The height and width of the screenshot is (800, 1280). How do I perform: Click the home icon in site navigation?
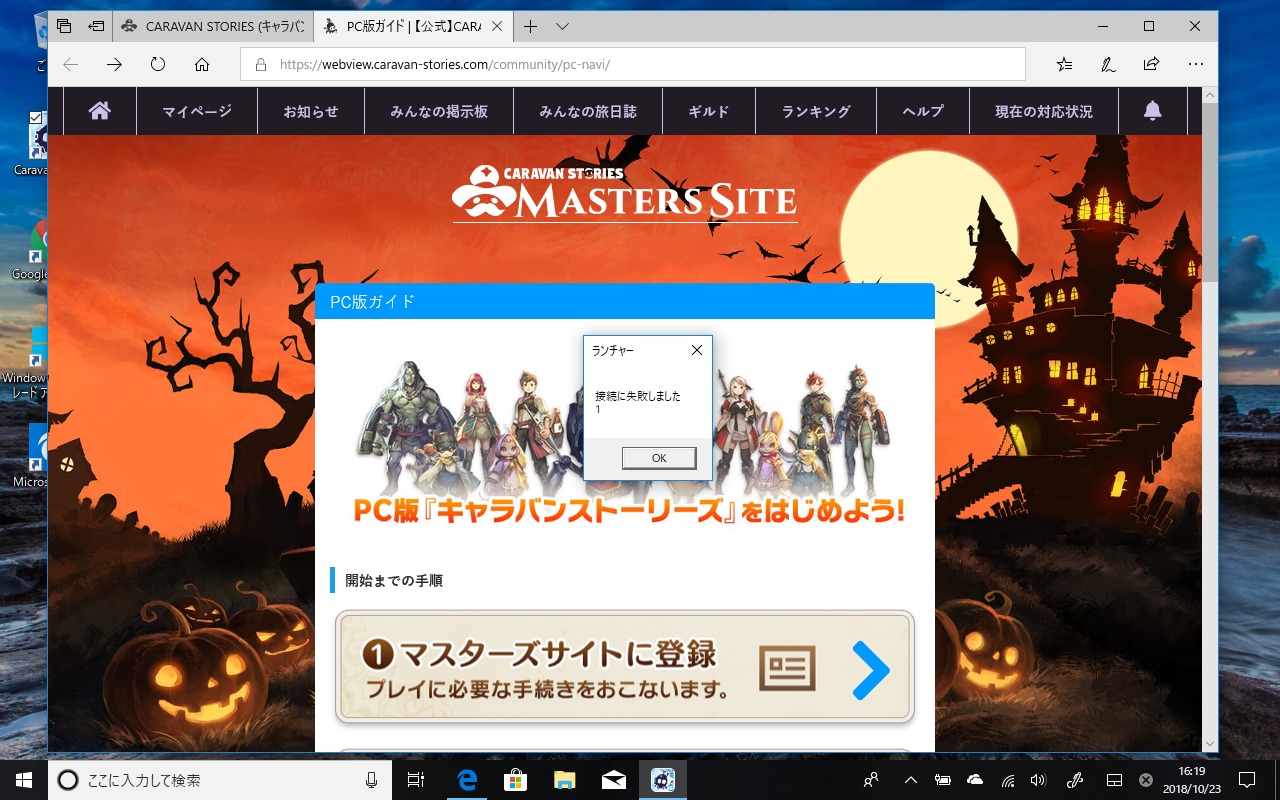point(100,111)
